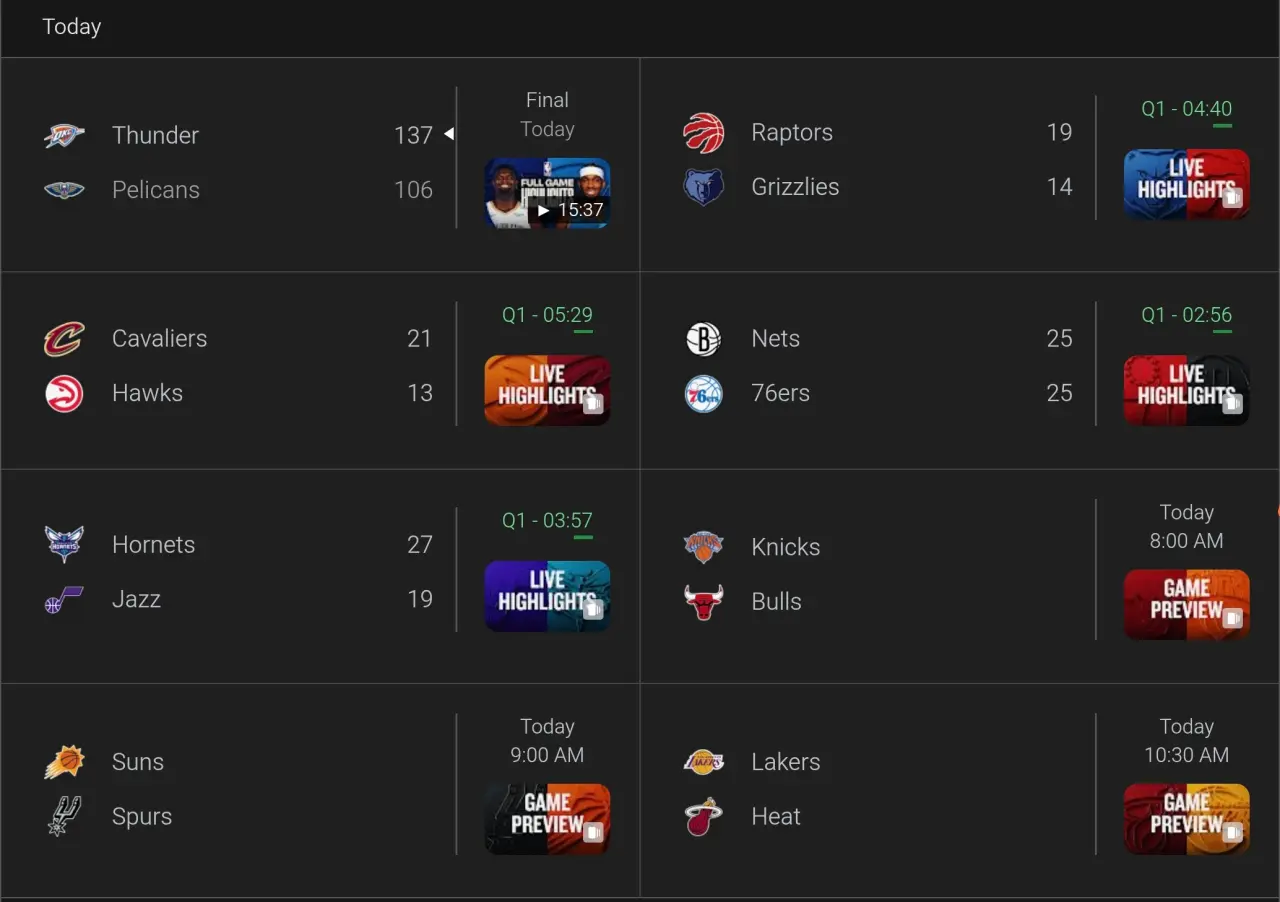
Task: Play Thunder vs Pelicans full game highlights
Action: [547, 193]
